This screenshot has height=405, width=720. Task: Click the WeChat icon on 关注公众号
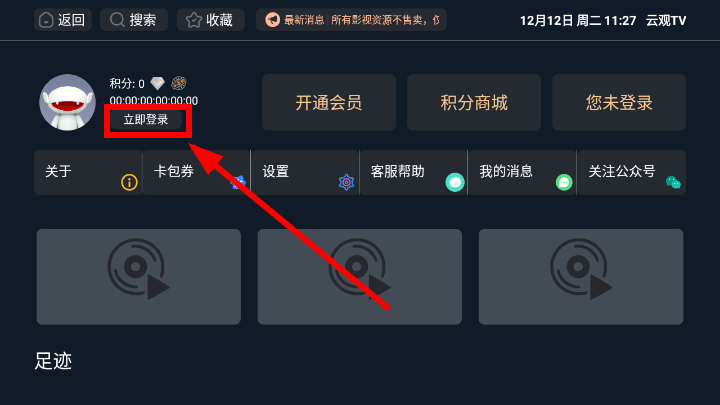point(673,182)
